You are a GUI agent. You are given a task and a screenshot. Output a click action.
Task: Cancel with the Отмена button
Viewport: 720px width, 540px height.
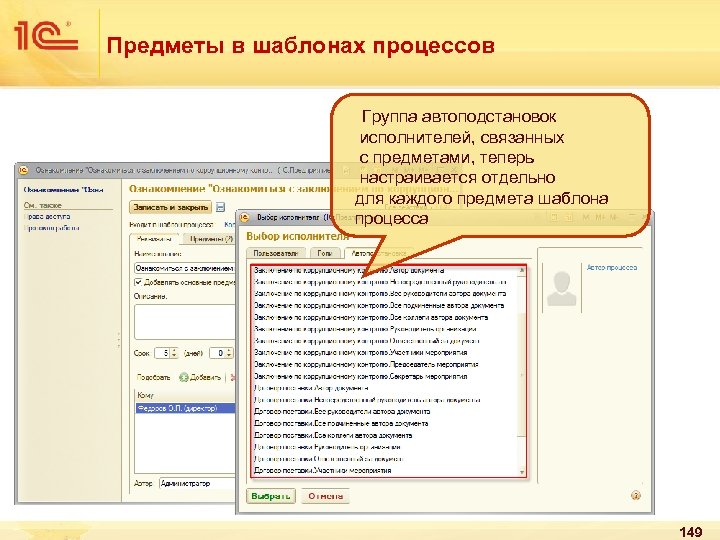tap(326, 496)
